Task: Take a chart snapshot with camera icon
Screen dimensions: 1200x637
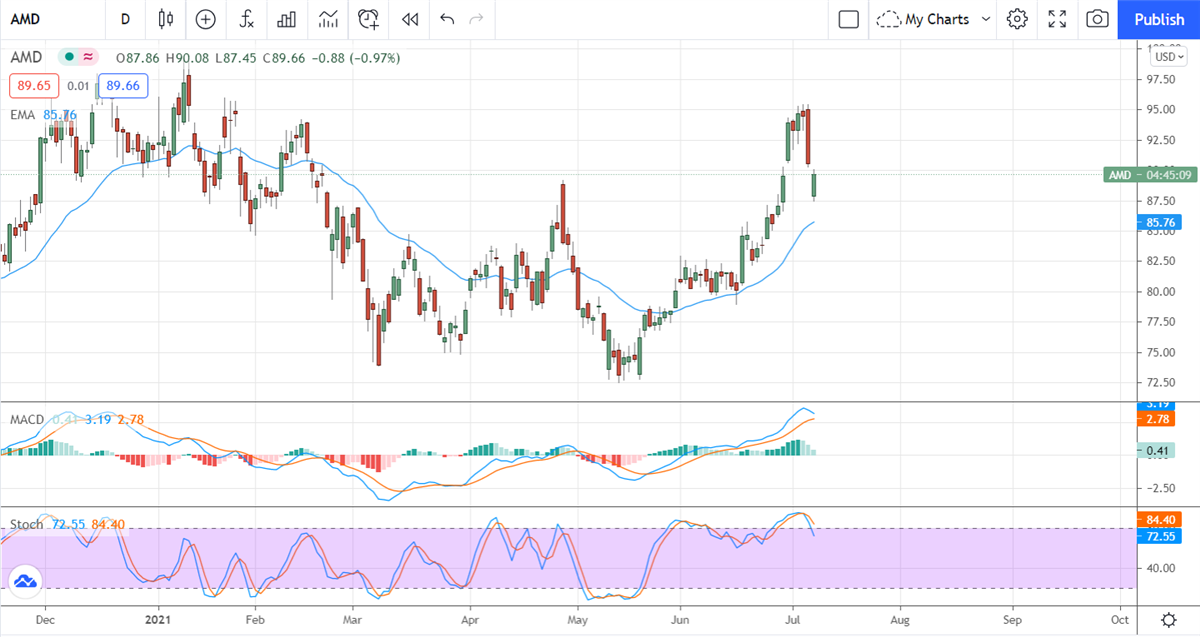Action: coord(1097,19)
